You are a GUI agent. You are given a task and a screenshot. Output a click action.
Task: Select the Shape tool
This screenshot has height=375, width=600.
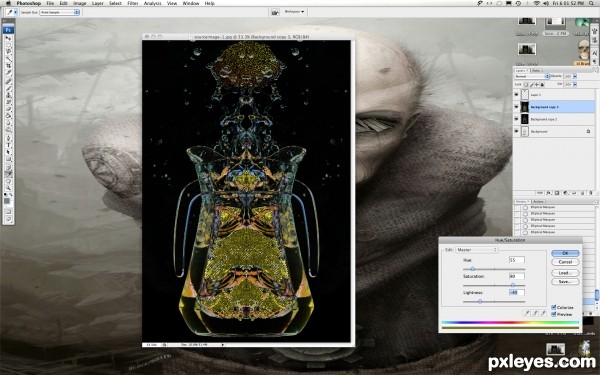click(x=8, y=160)
